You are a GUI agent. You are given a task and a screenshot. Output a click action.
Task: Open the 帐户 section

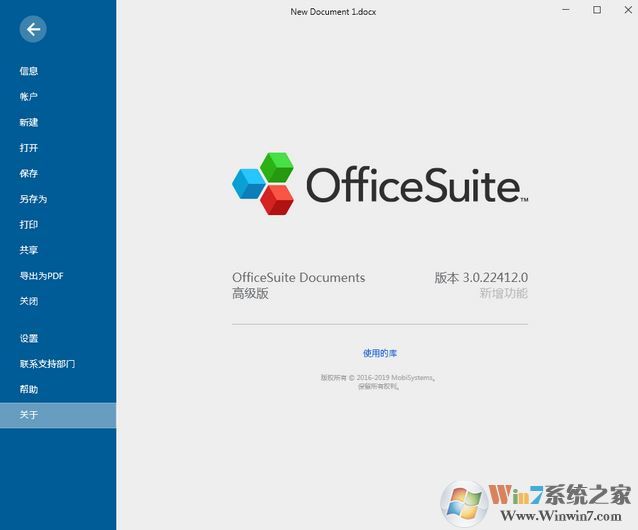[28, 96]
